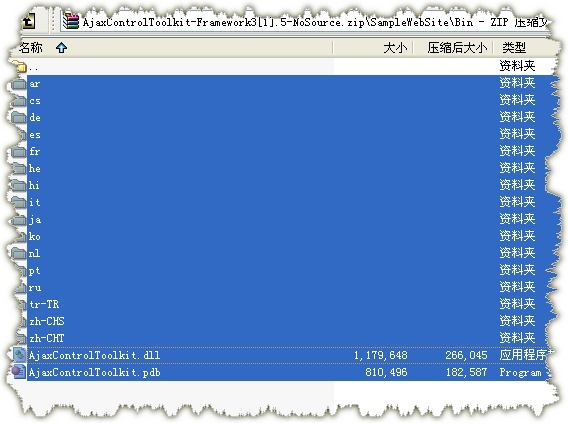Viewport: 568px width, 423px height.
Task: Sort by the 大小 column header
Action: pyautogui.click(x=395, y=47)
